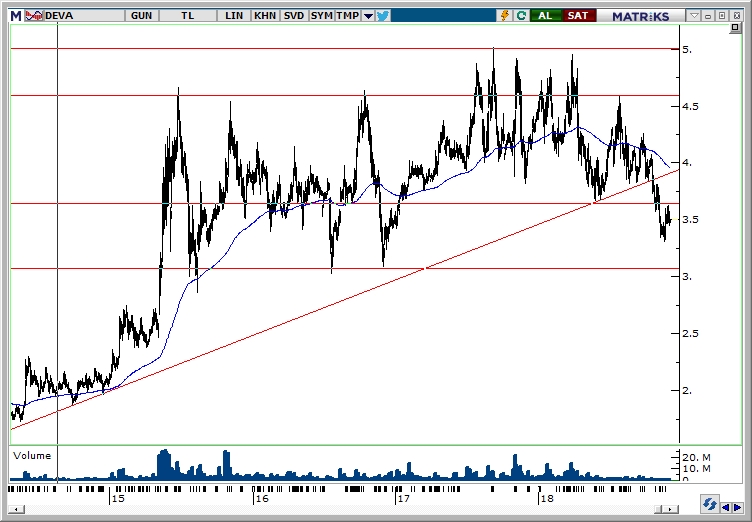Click the 15 year marker on time axis

click(x=118, y=498)
